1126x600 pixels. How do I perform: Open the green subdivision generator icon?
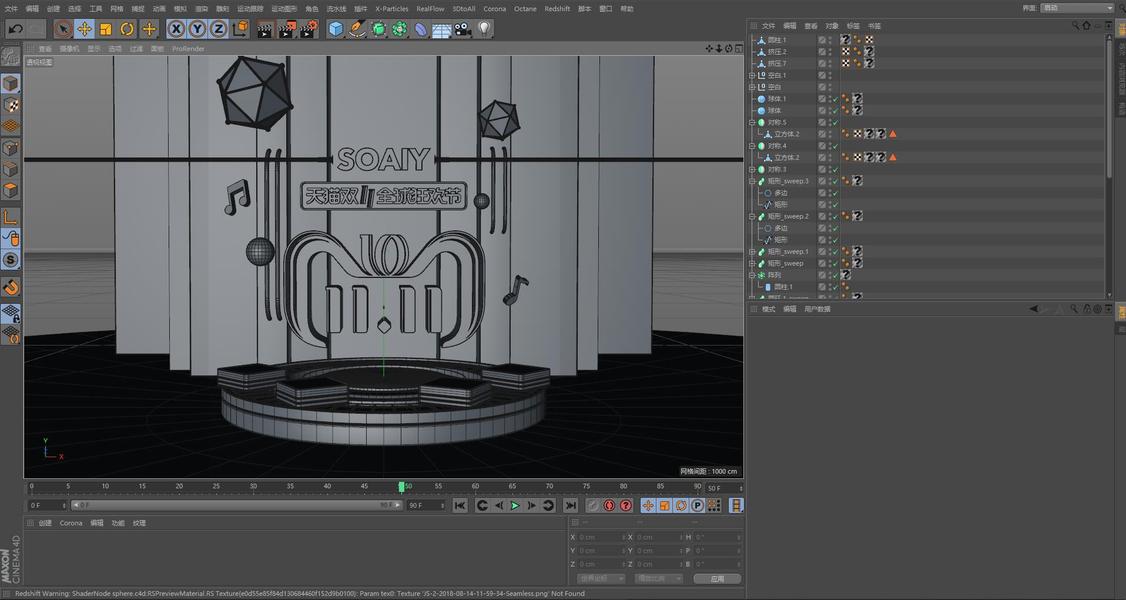(x=378, y=29)
